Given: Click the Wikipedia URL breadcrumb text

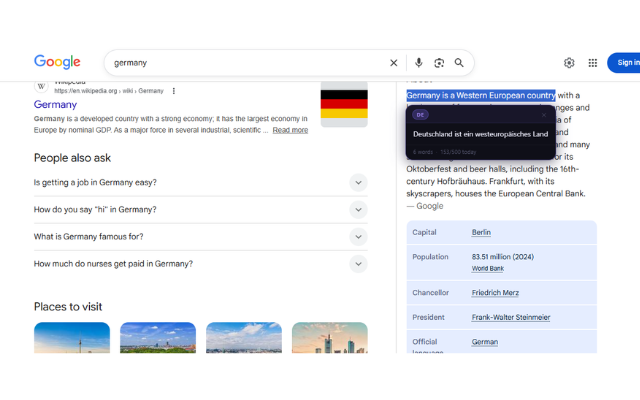Looking at the screenshot, I should 109,91.
